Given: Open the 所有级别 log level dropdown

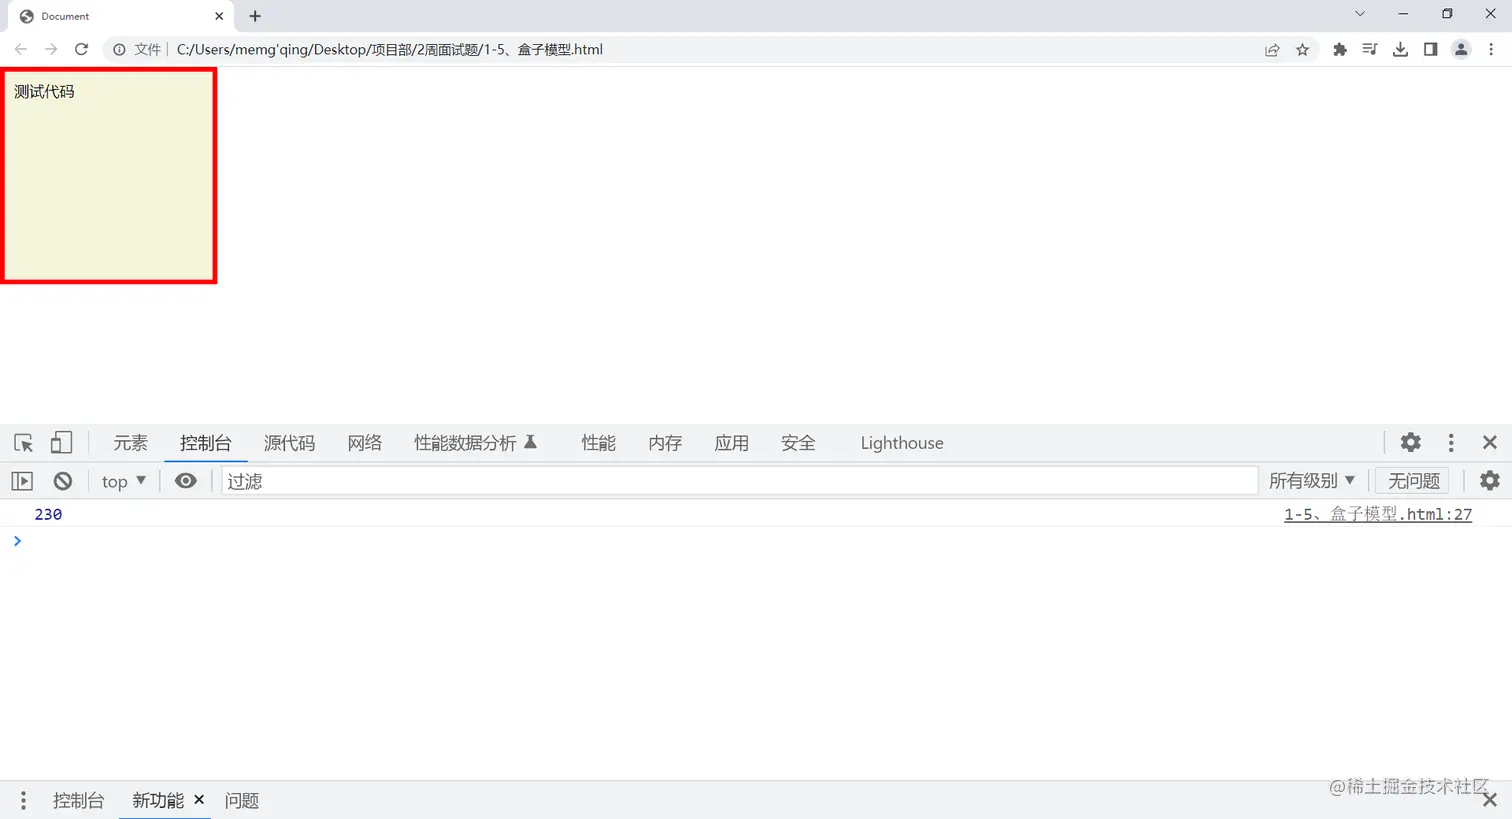Looking at the screenshot, I should [1312, 481].
